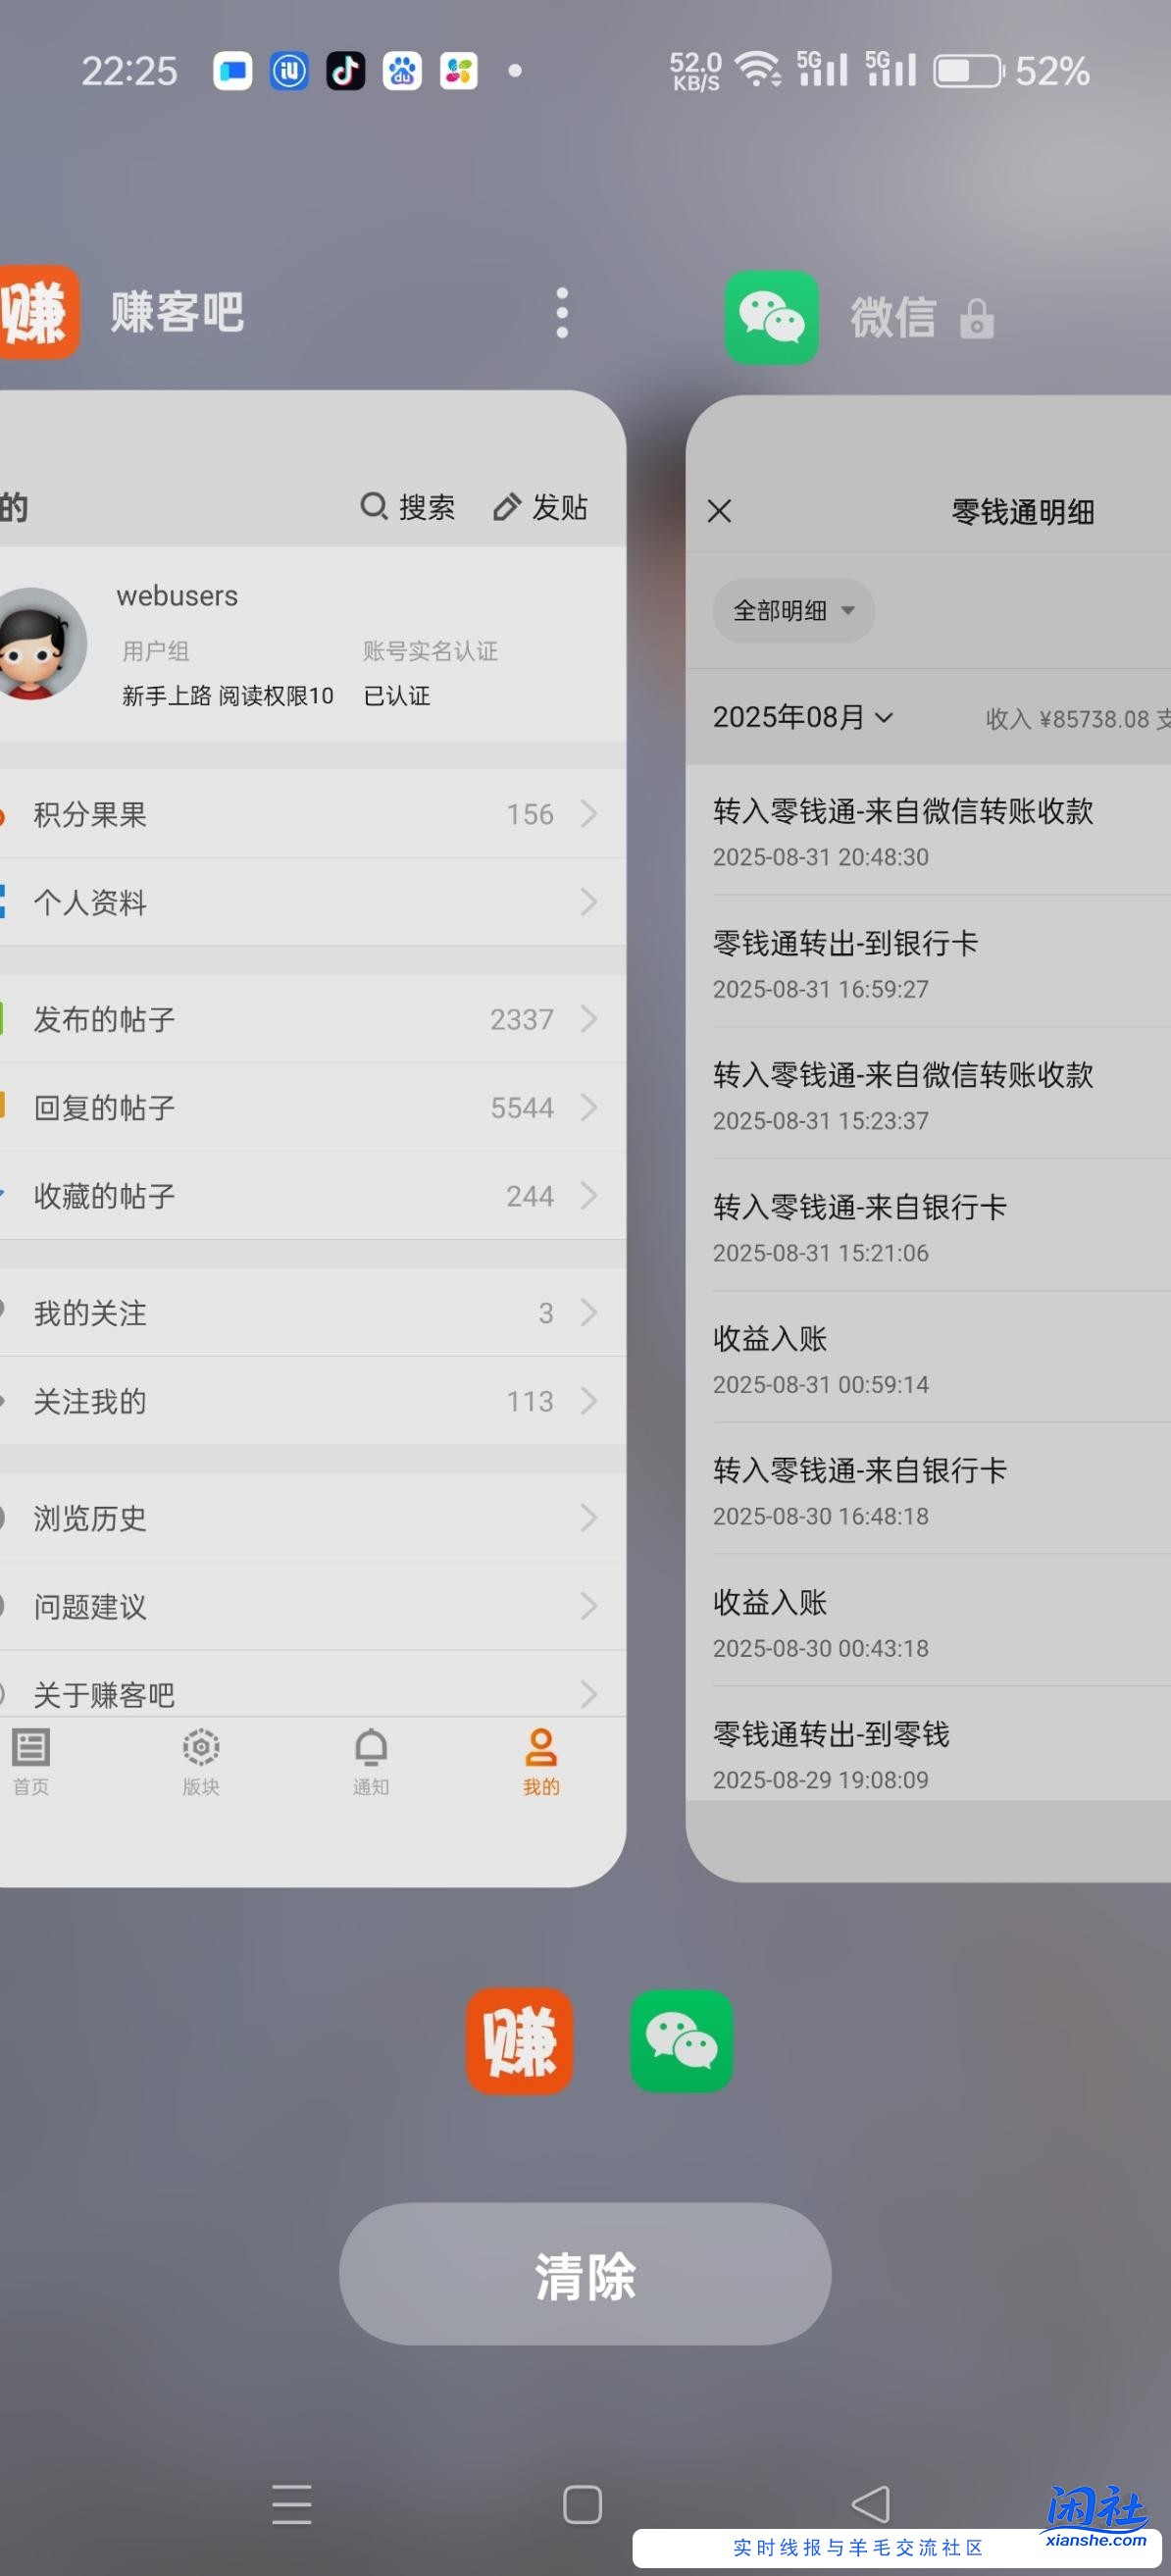Tap Wi-Fi indicator in status bar
The width and height of the screenshot is (1171, 2576).
tap(758, 70)
